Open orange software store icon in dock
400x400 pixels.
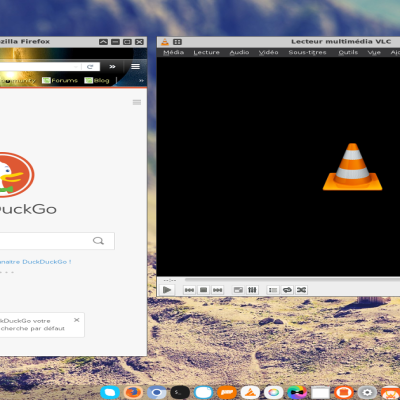pyautogui.click(x=344, y=392)
